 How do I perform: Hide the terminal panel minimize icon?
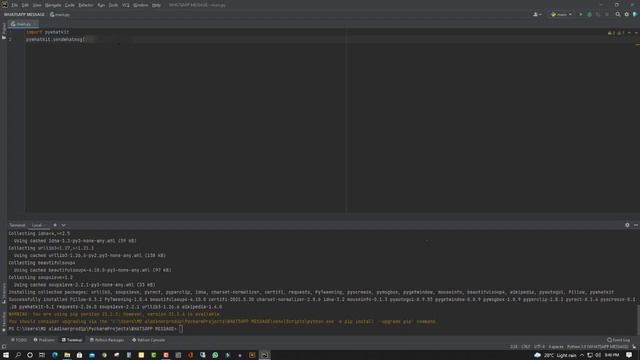point(636,225)
